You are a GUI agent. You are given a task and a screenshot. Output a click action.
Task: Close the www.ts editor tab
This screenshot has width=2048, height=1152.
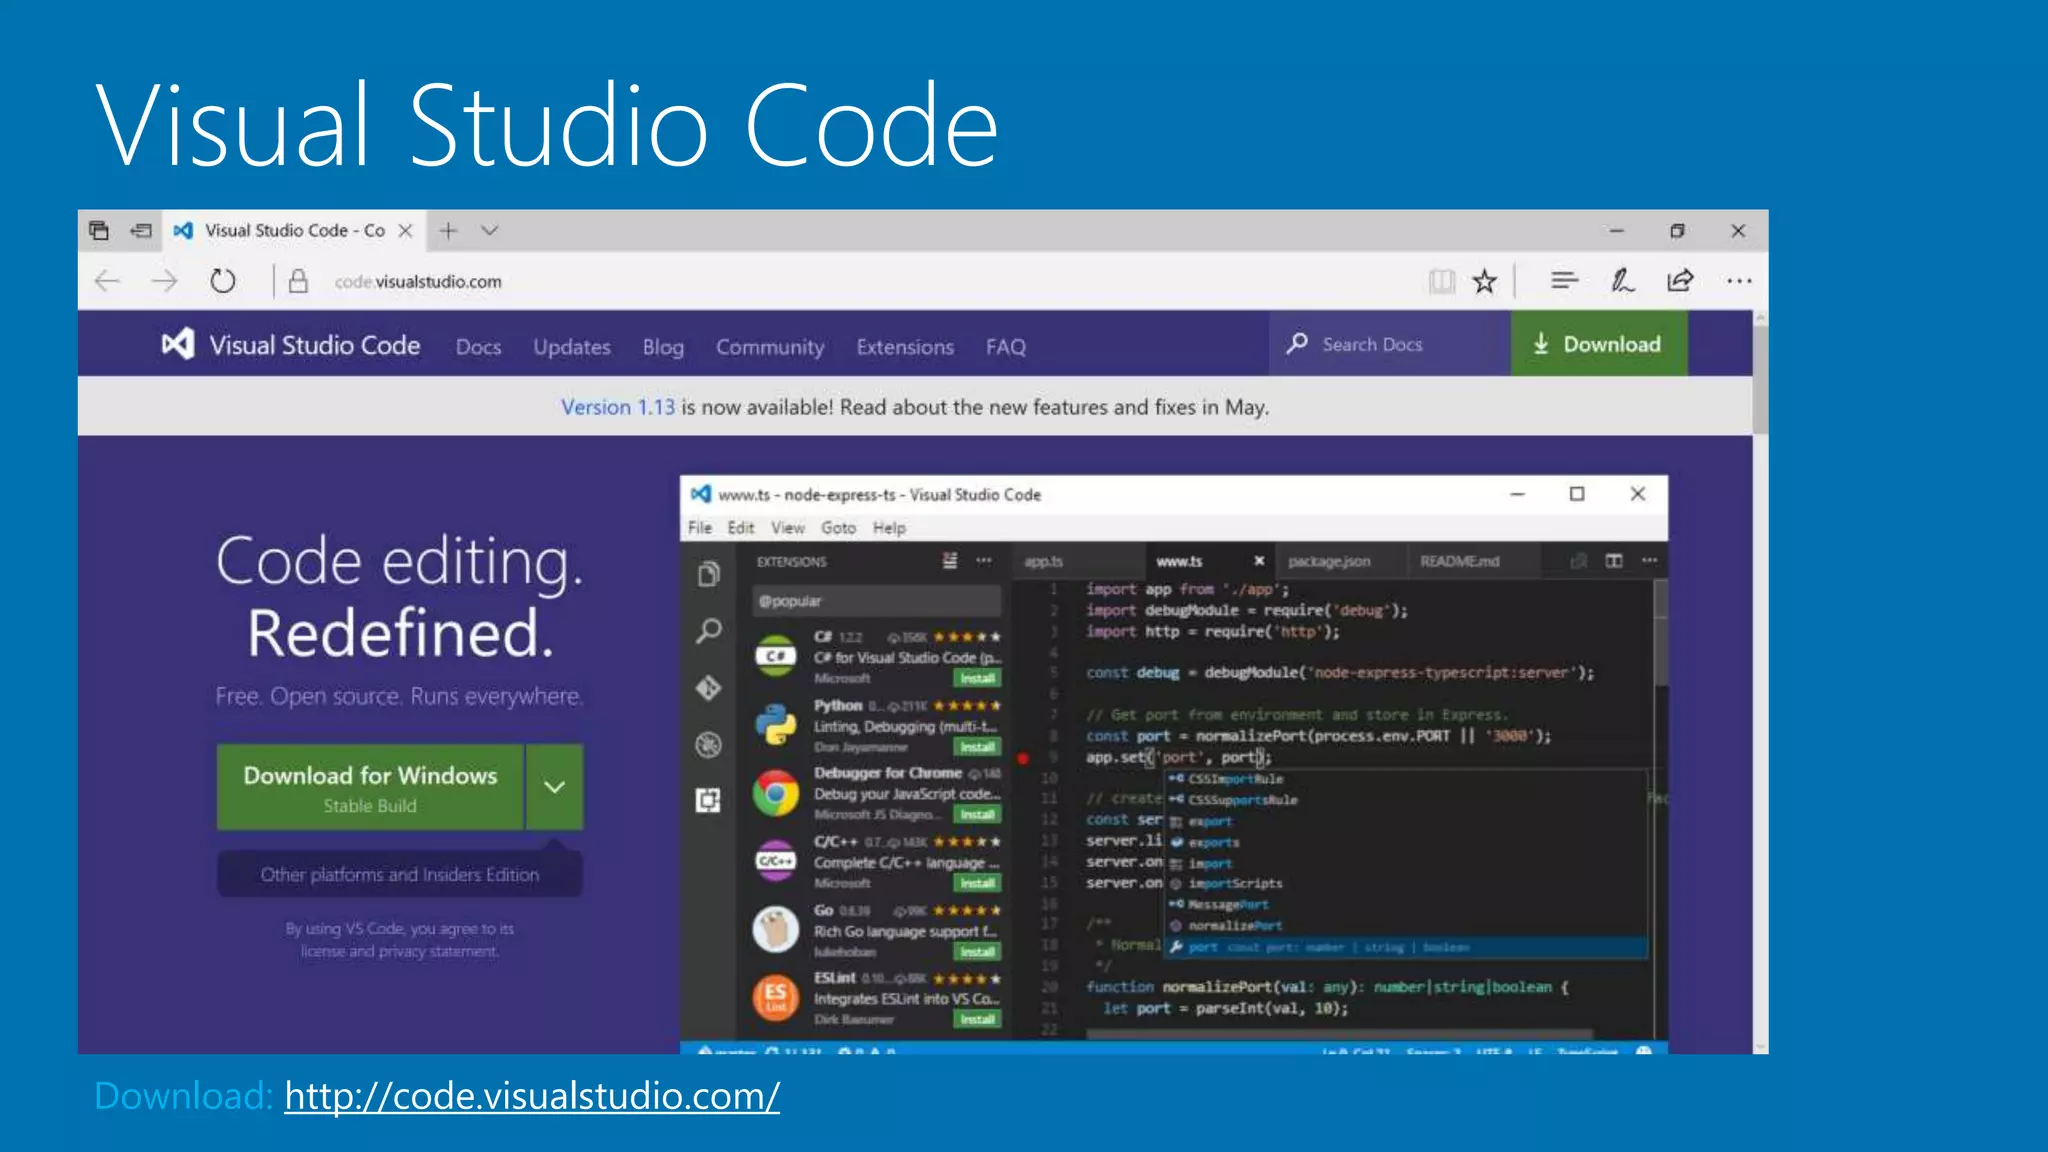tap(1259, 561)
